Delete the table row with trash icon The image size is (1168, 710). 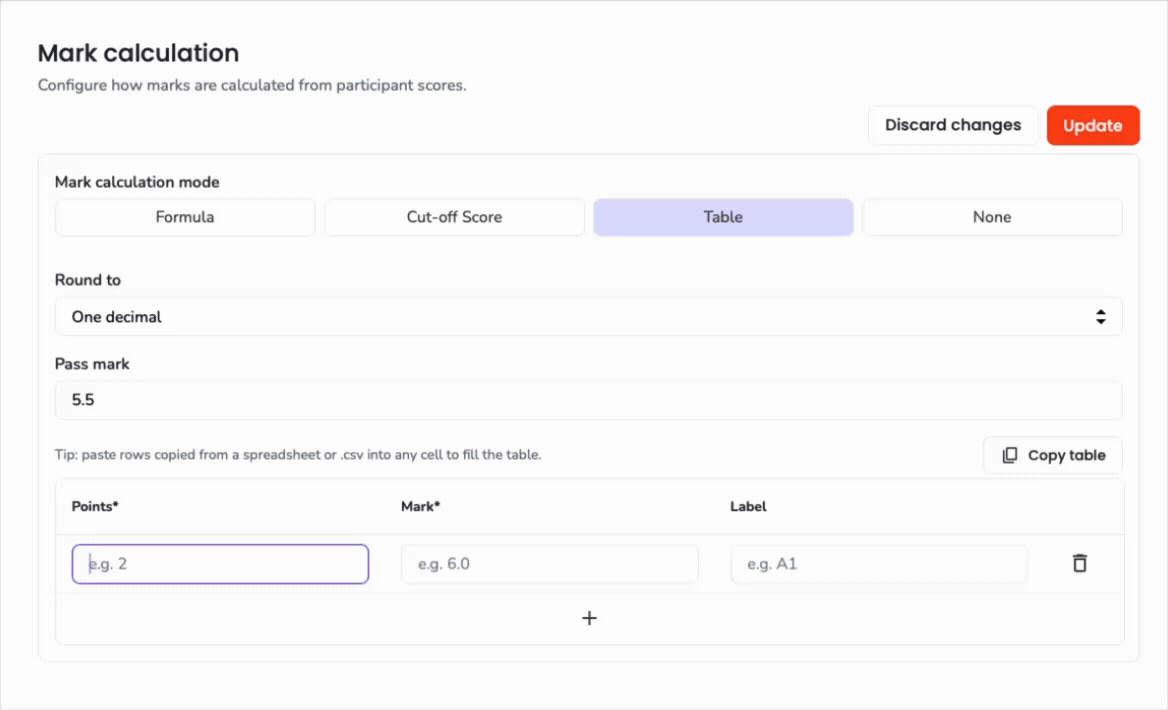[1079, 563]
